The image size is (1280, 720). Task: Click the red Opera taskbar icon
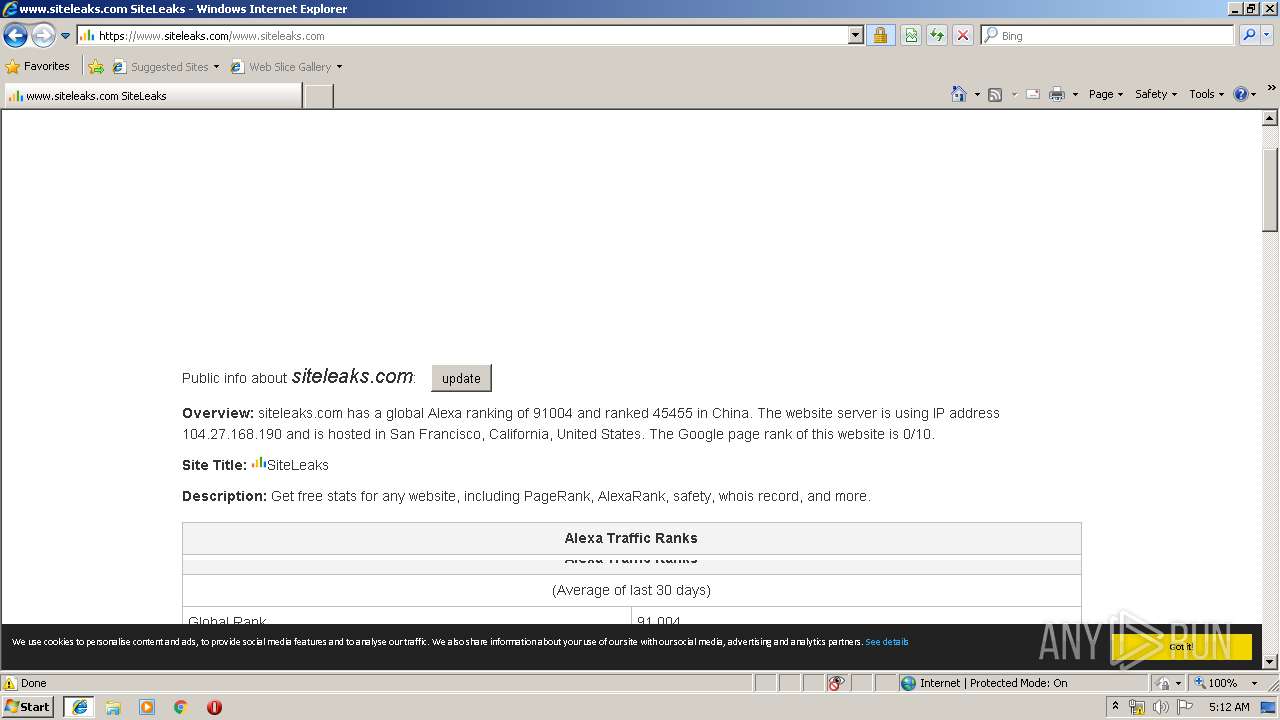pyautogui.click(x=214, y=707)
